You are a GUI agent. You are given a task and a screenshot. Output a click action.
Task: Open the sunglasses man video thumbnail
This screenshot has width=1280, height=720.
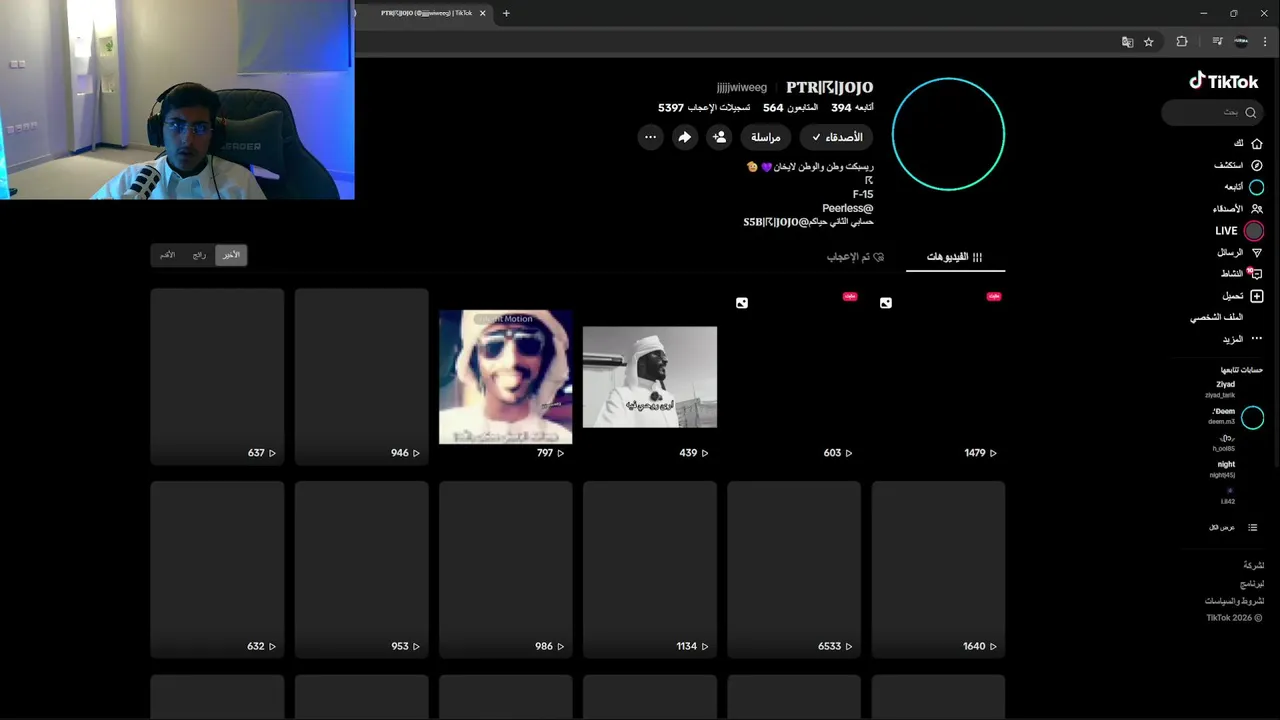(x=506, y=377)
